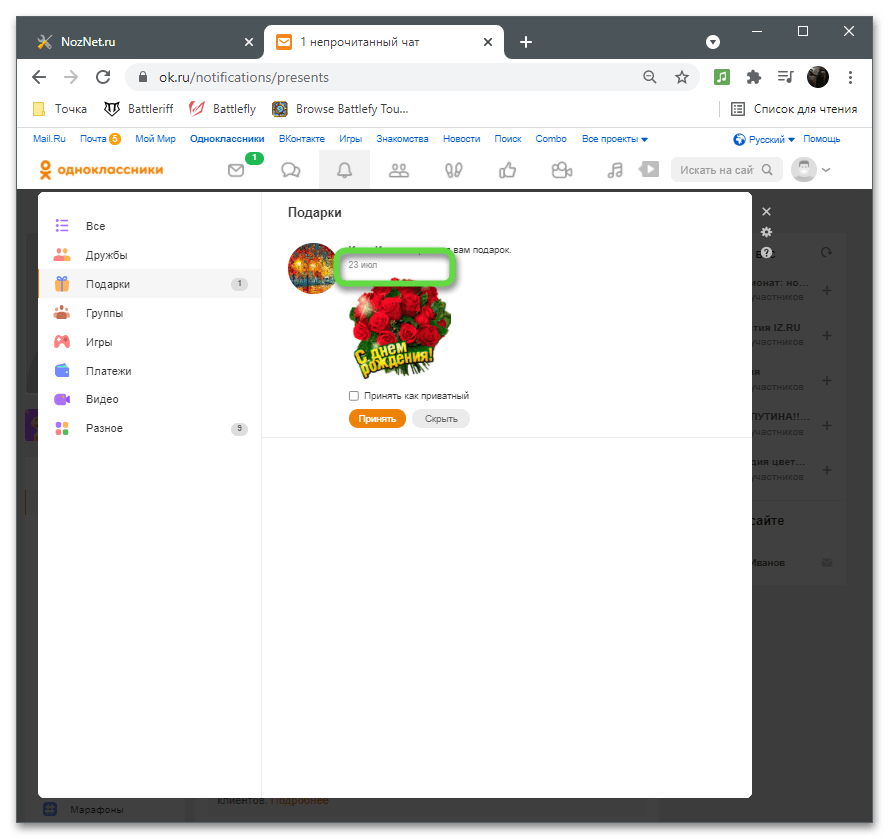Open a new browser tab
This screenshot has width=889, height=839.
click(526, 42)
